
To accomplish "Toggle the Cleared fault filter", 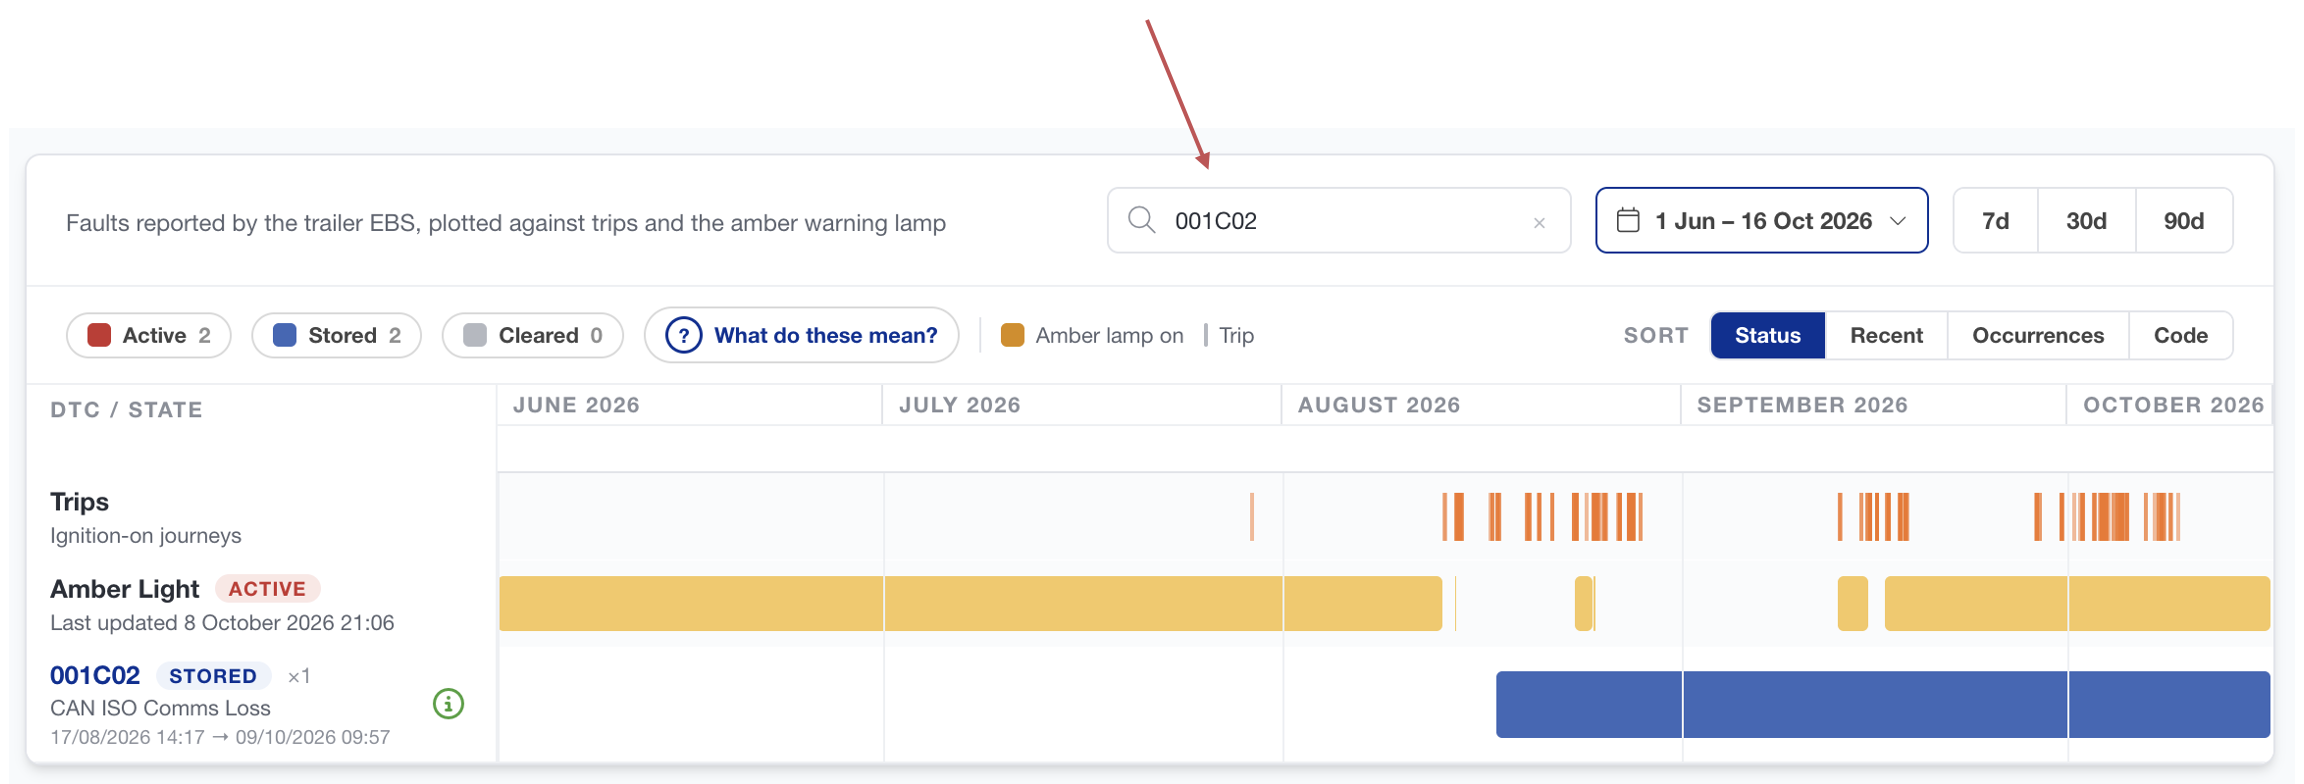I will 533,335.
